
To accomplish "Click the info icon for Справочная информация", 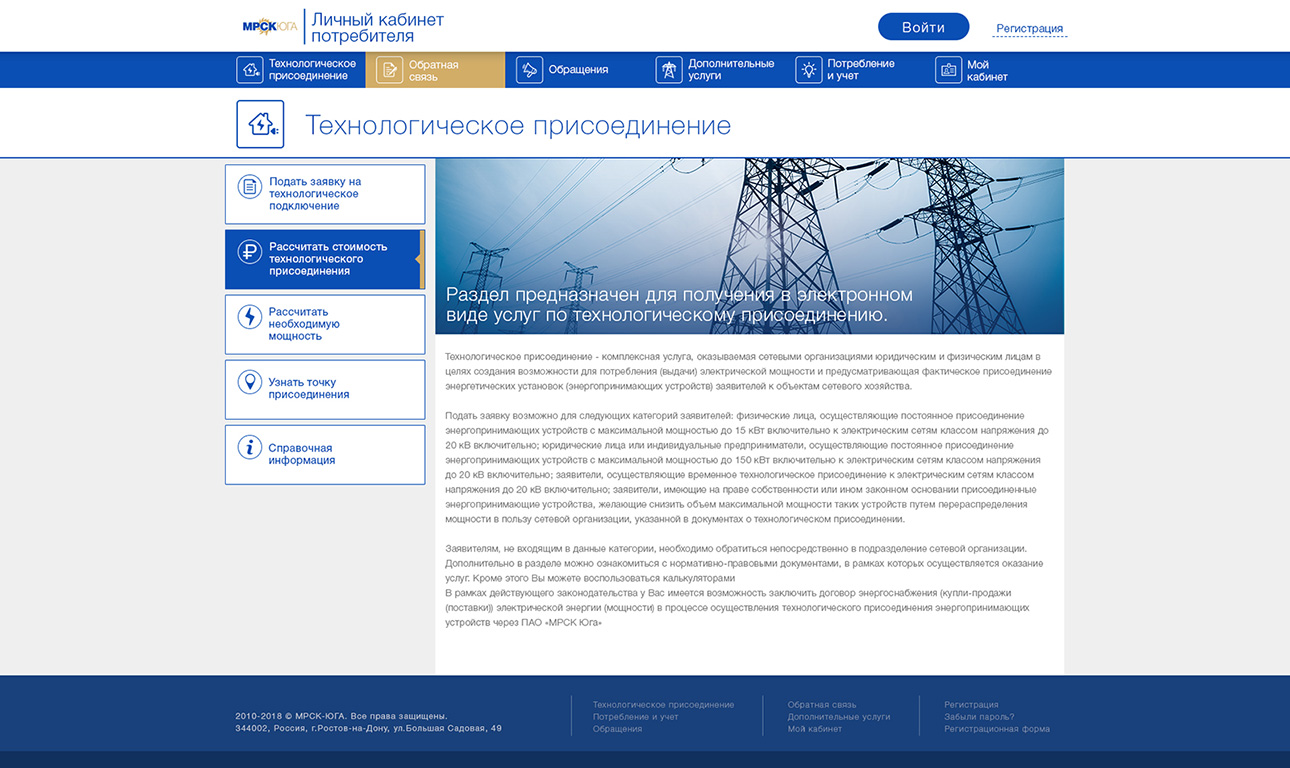I will [x=249, y=447].
